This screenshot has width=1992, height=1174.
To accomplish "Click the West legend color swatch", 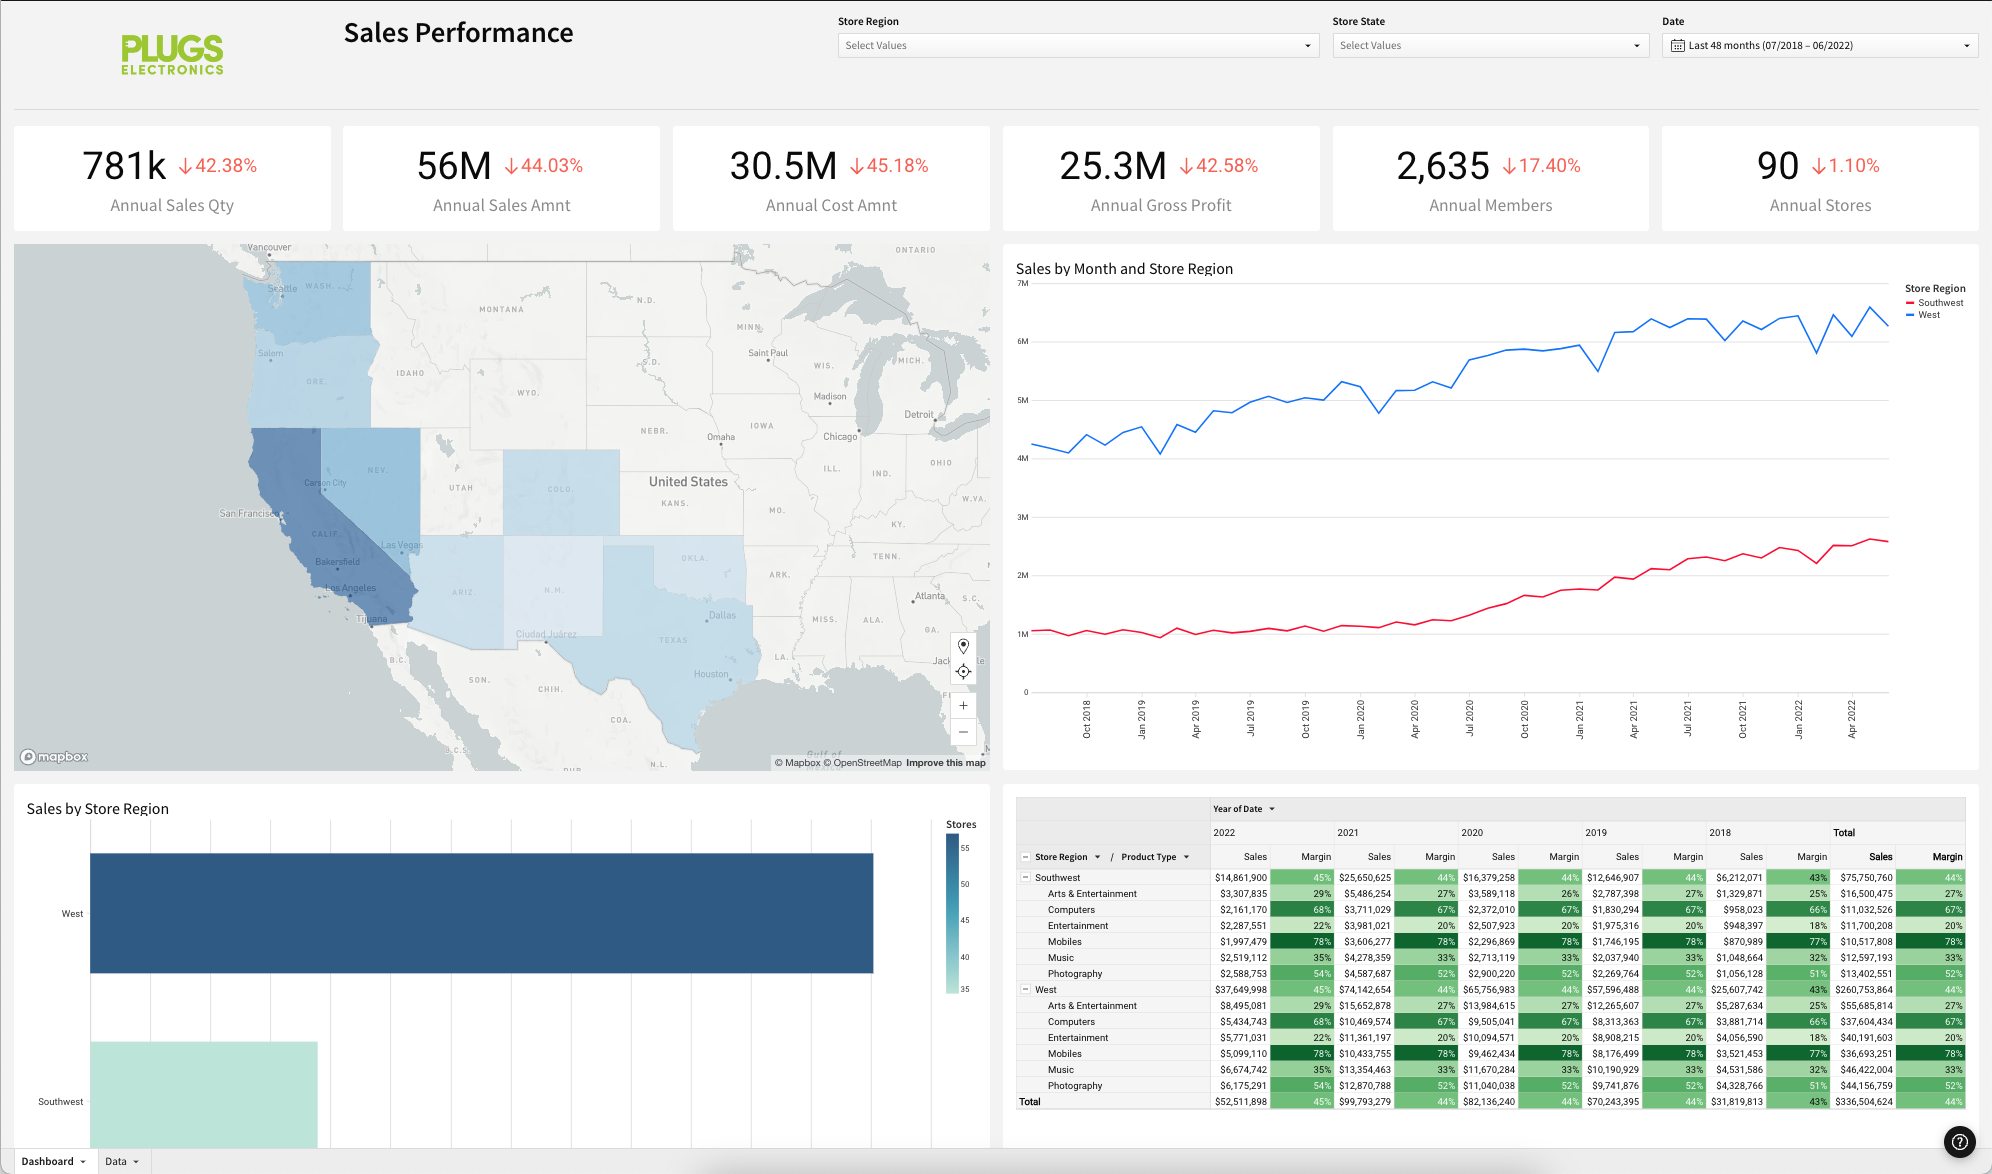I will tap(1910, 315).
